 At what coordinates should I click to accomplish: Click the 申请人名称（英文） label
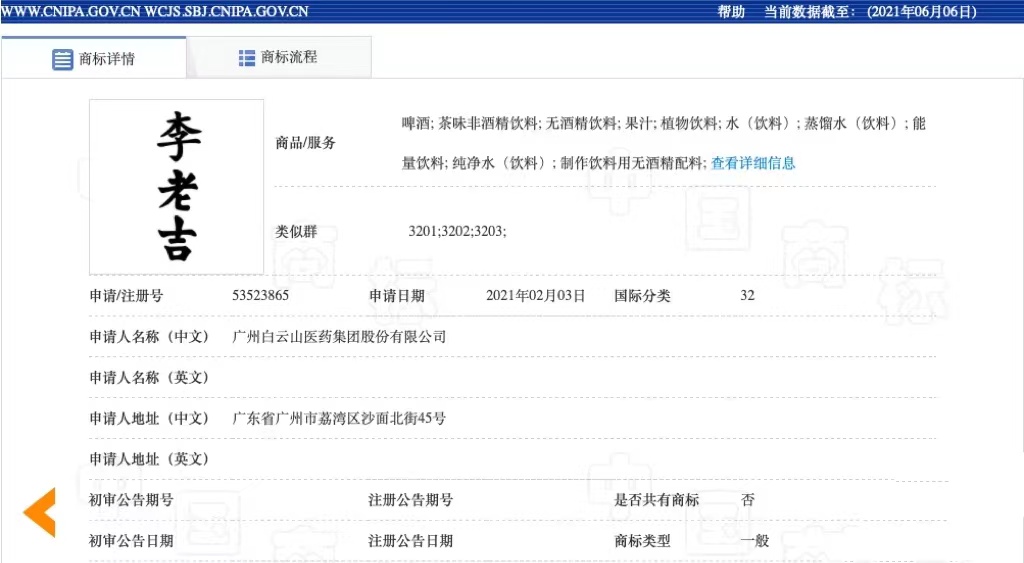(149, 378)
